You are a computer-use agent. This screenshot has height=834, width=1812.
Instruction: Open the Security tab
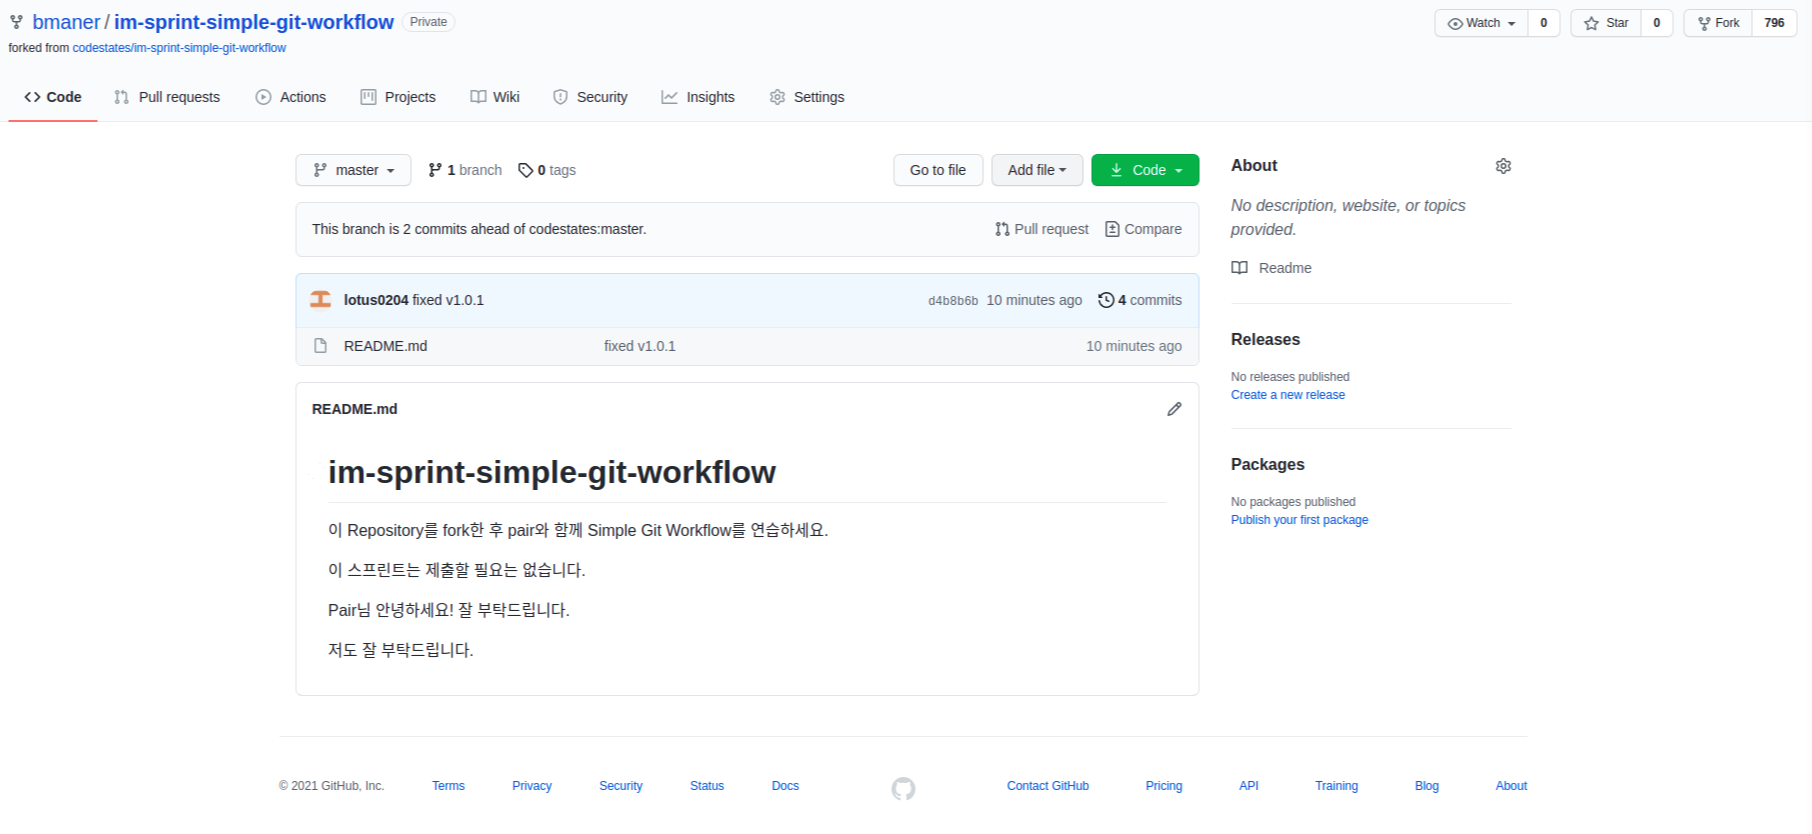pos(590,97)
